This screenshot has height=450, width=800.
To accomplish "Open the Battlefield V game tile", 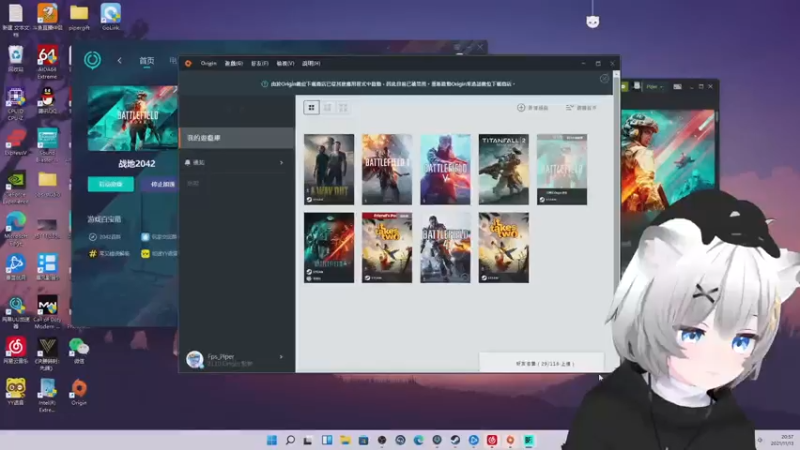I will 445,169.
